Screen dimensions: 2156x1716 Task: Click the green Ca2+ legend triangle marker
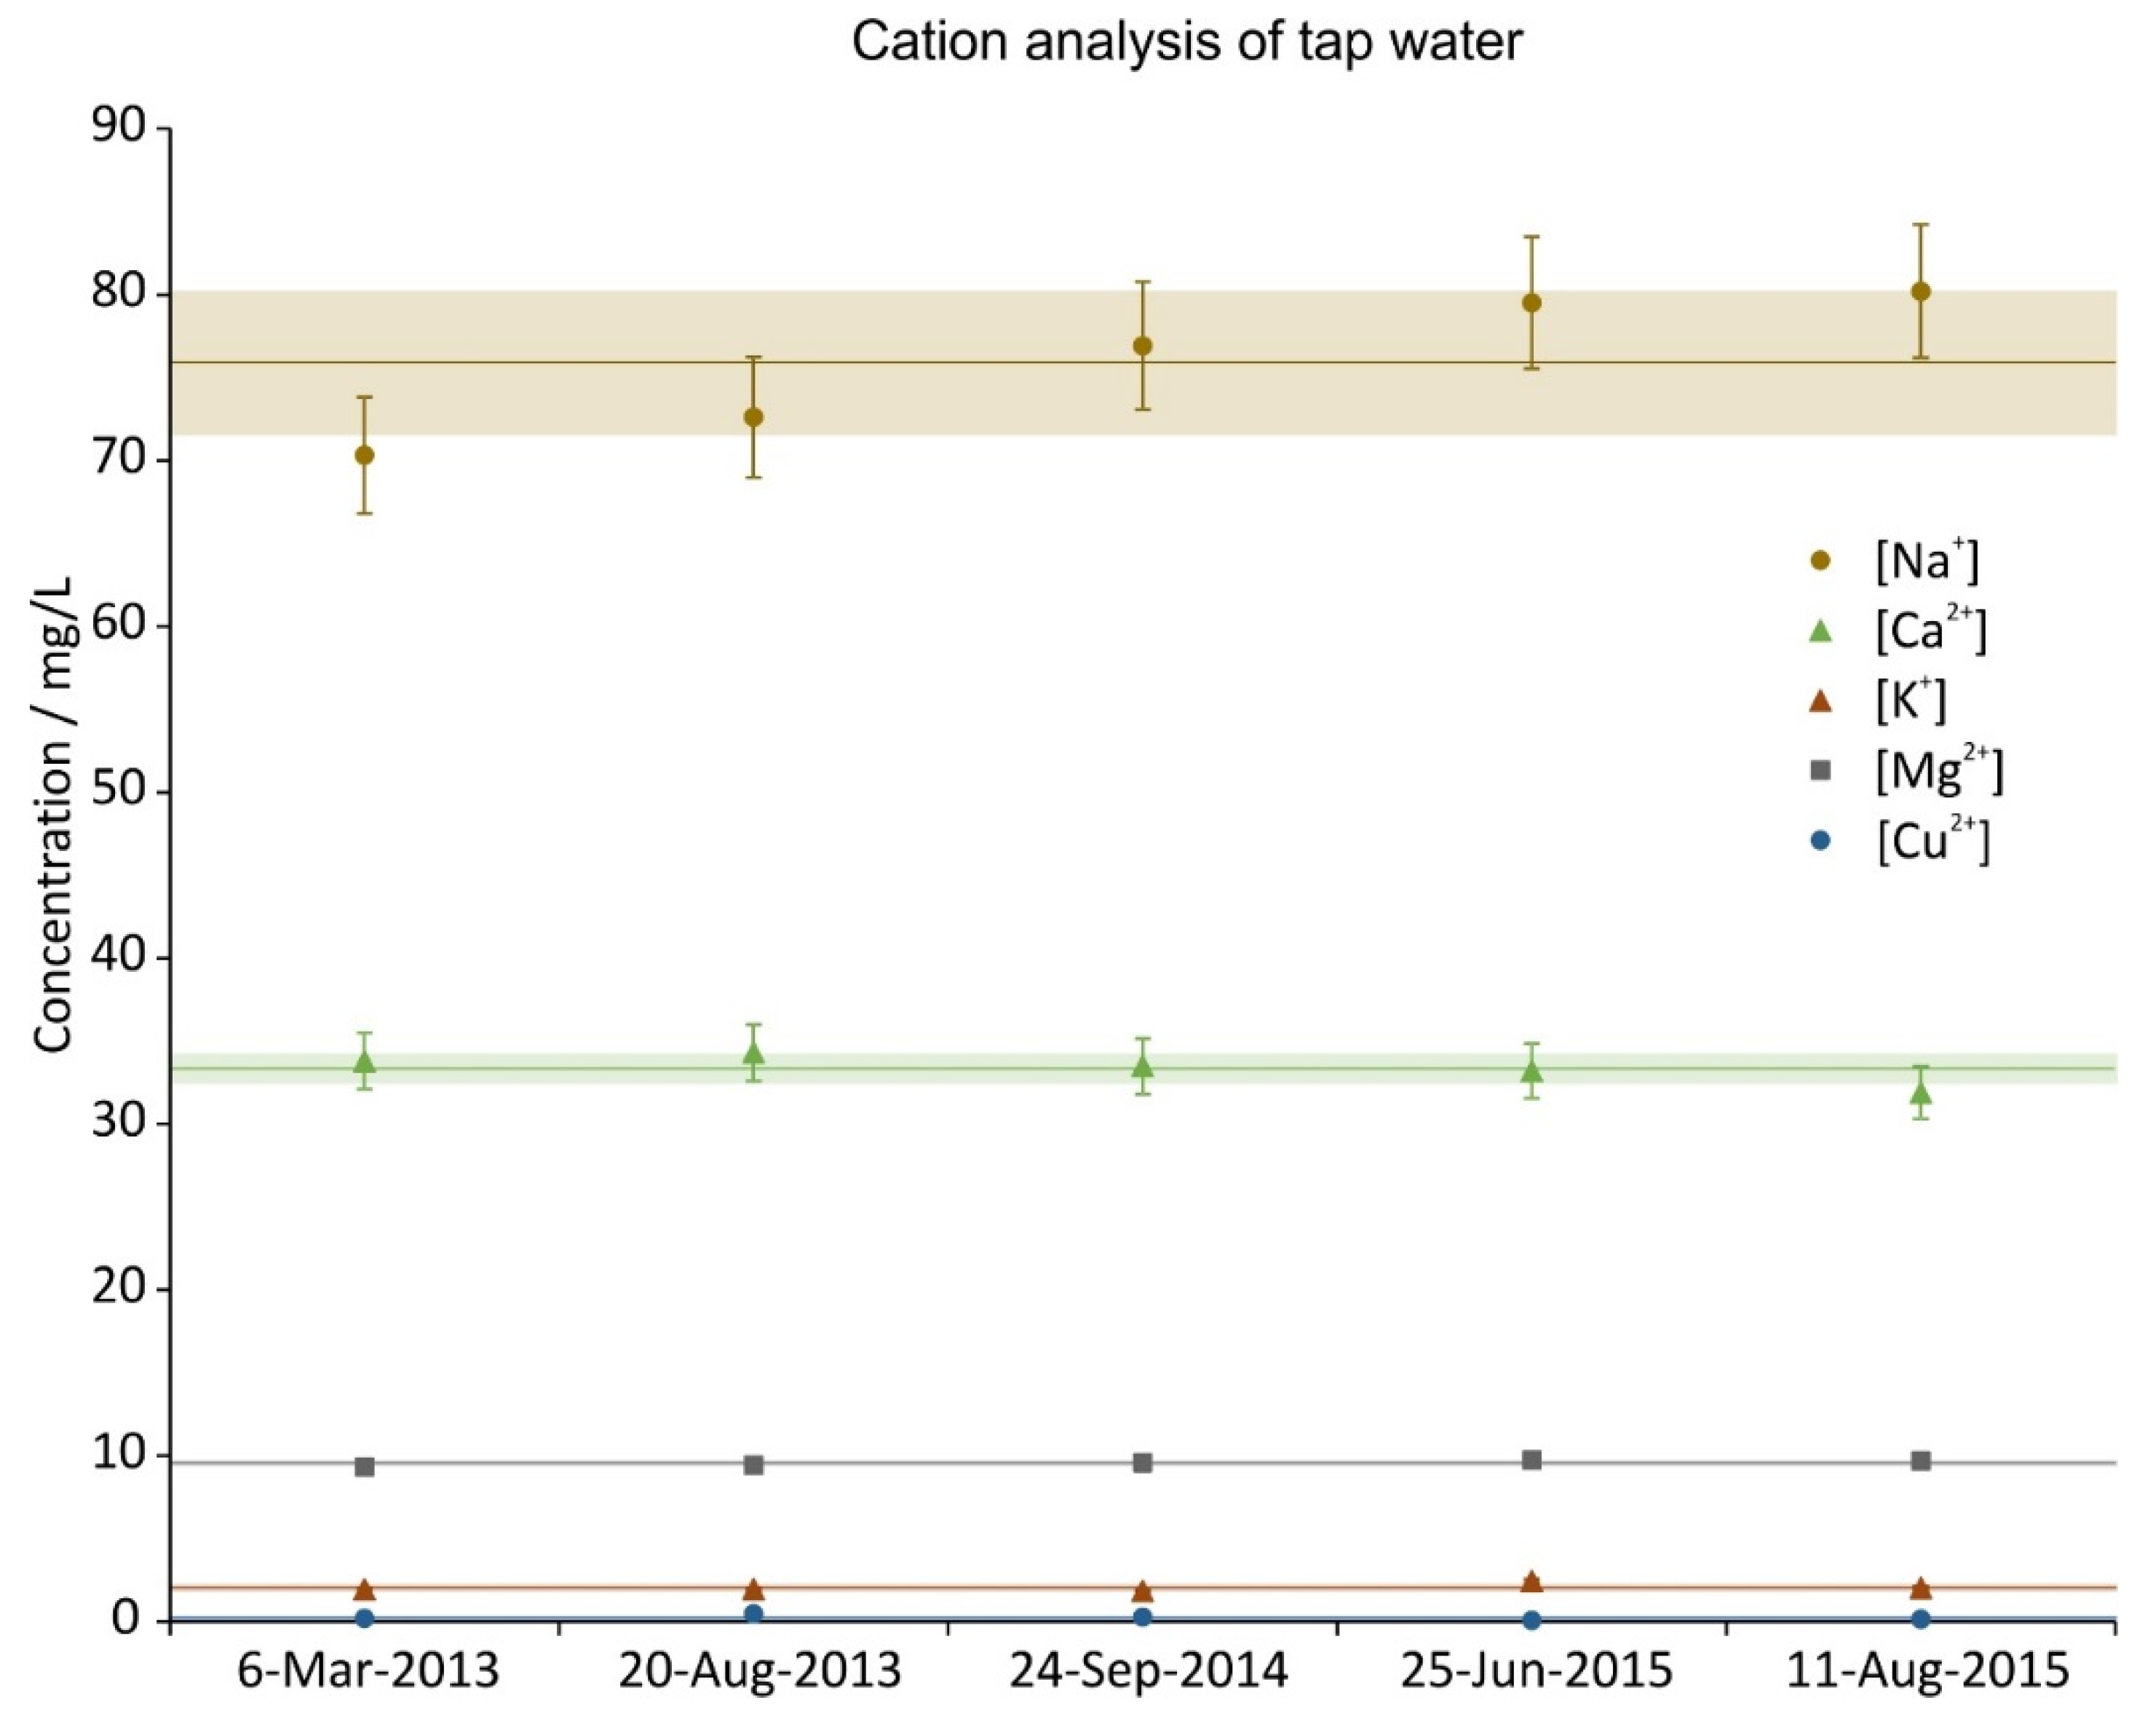click(1821, 632)
